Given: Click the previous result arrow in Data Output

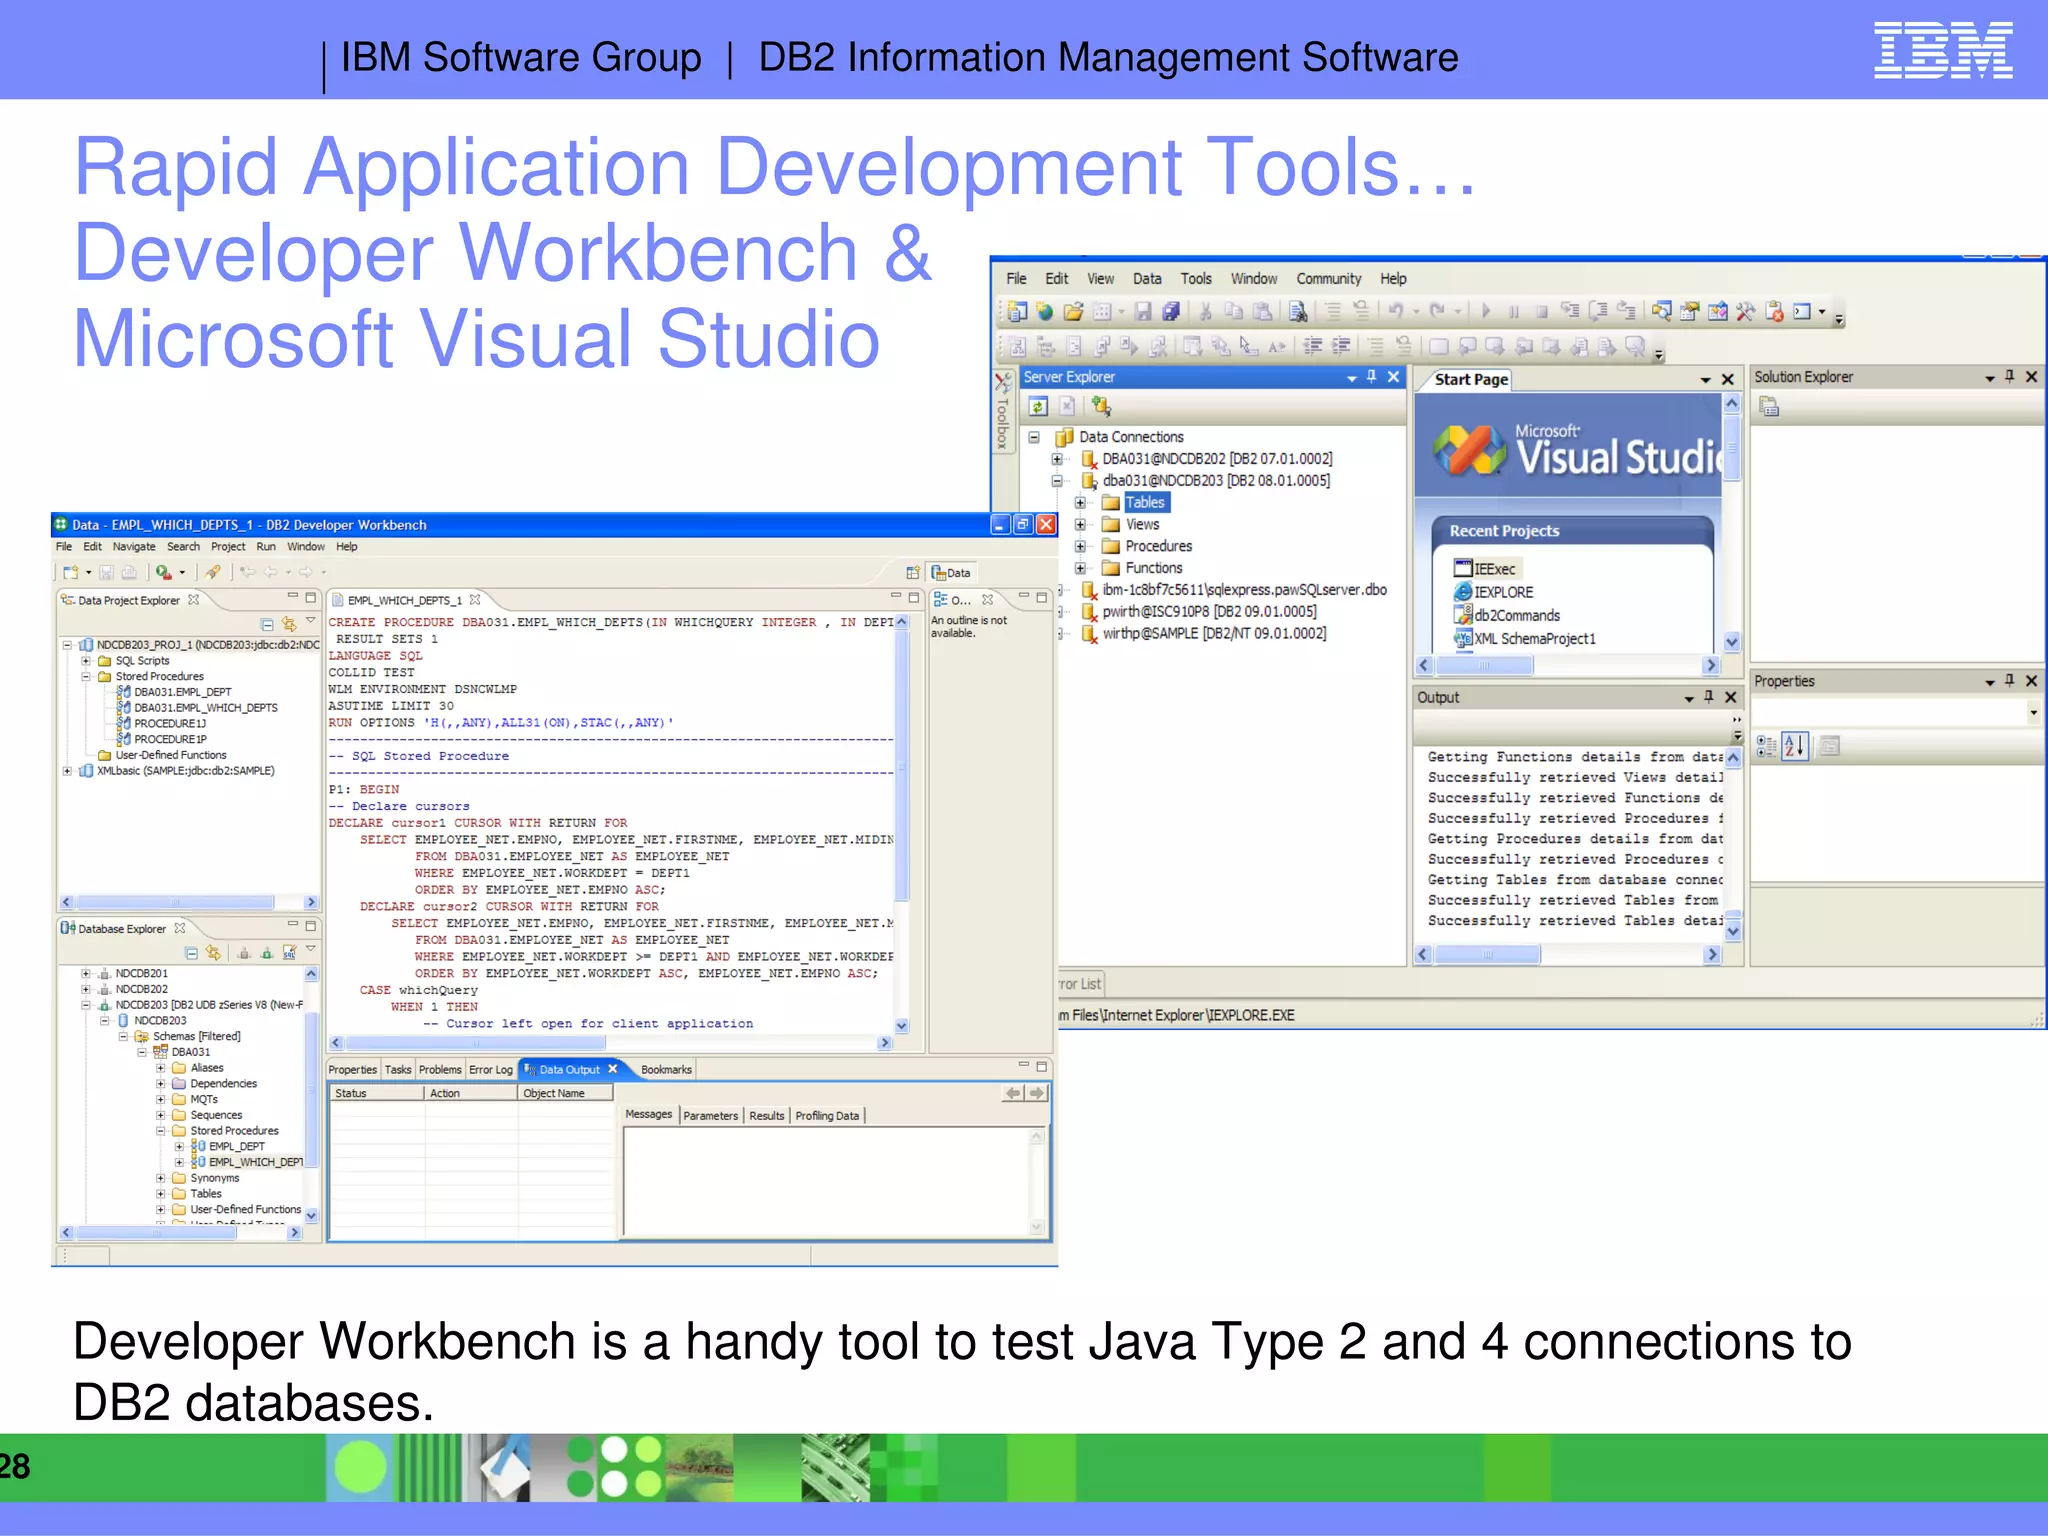Looking at the screenshot, I should [x=1013, y=1094].
